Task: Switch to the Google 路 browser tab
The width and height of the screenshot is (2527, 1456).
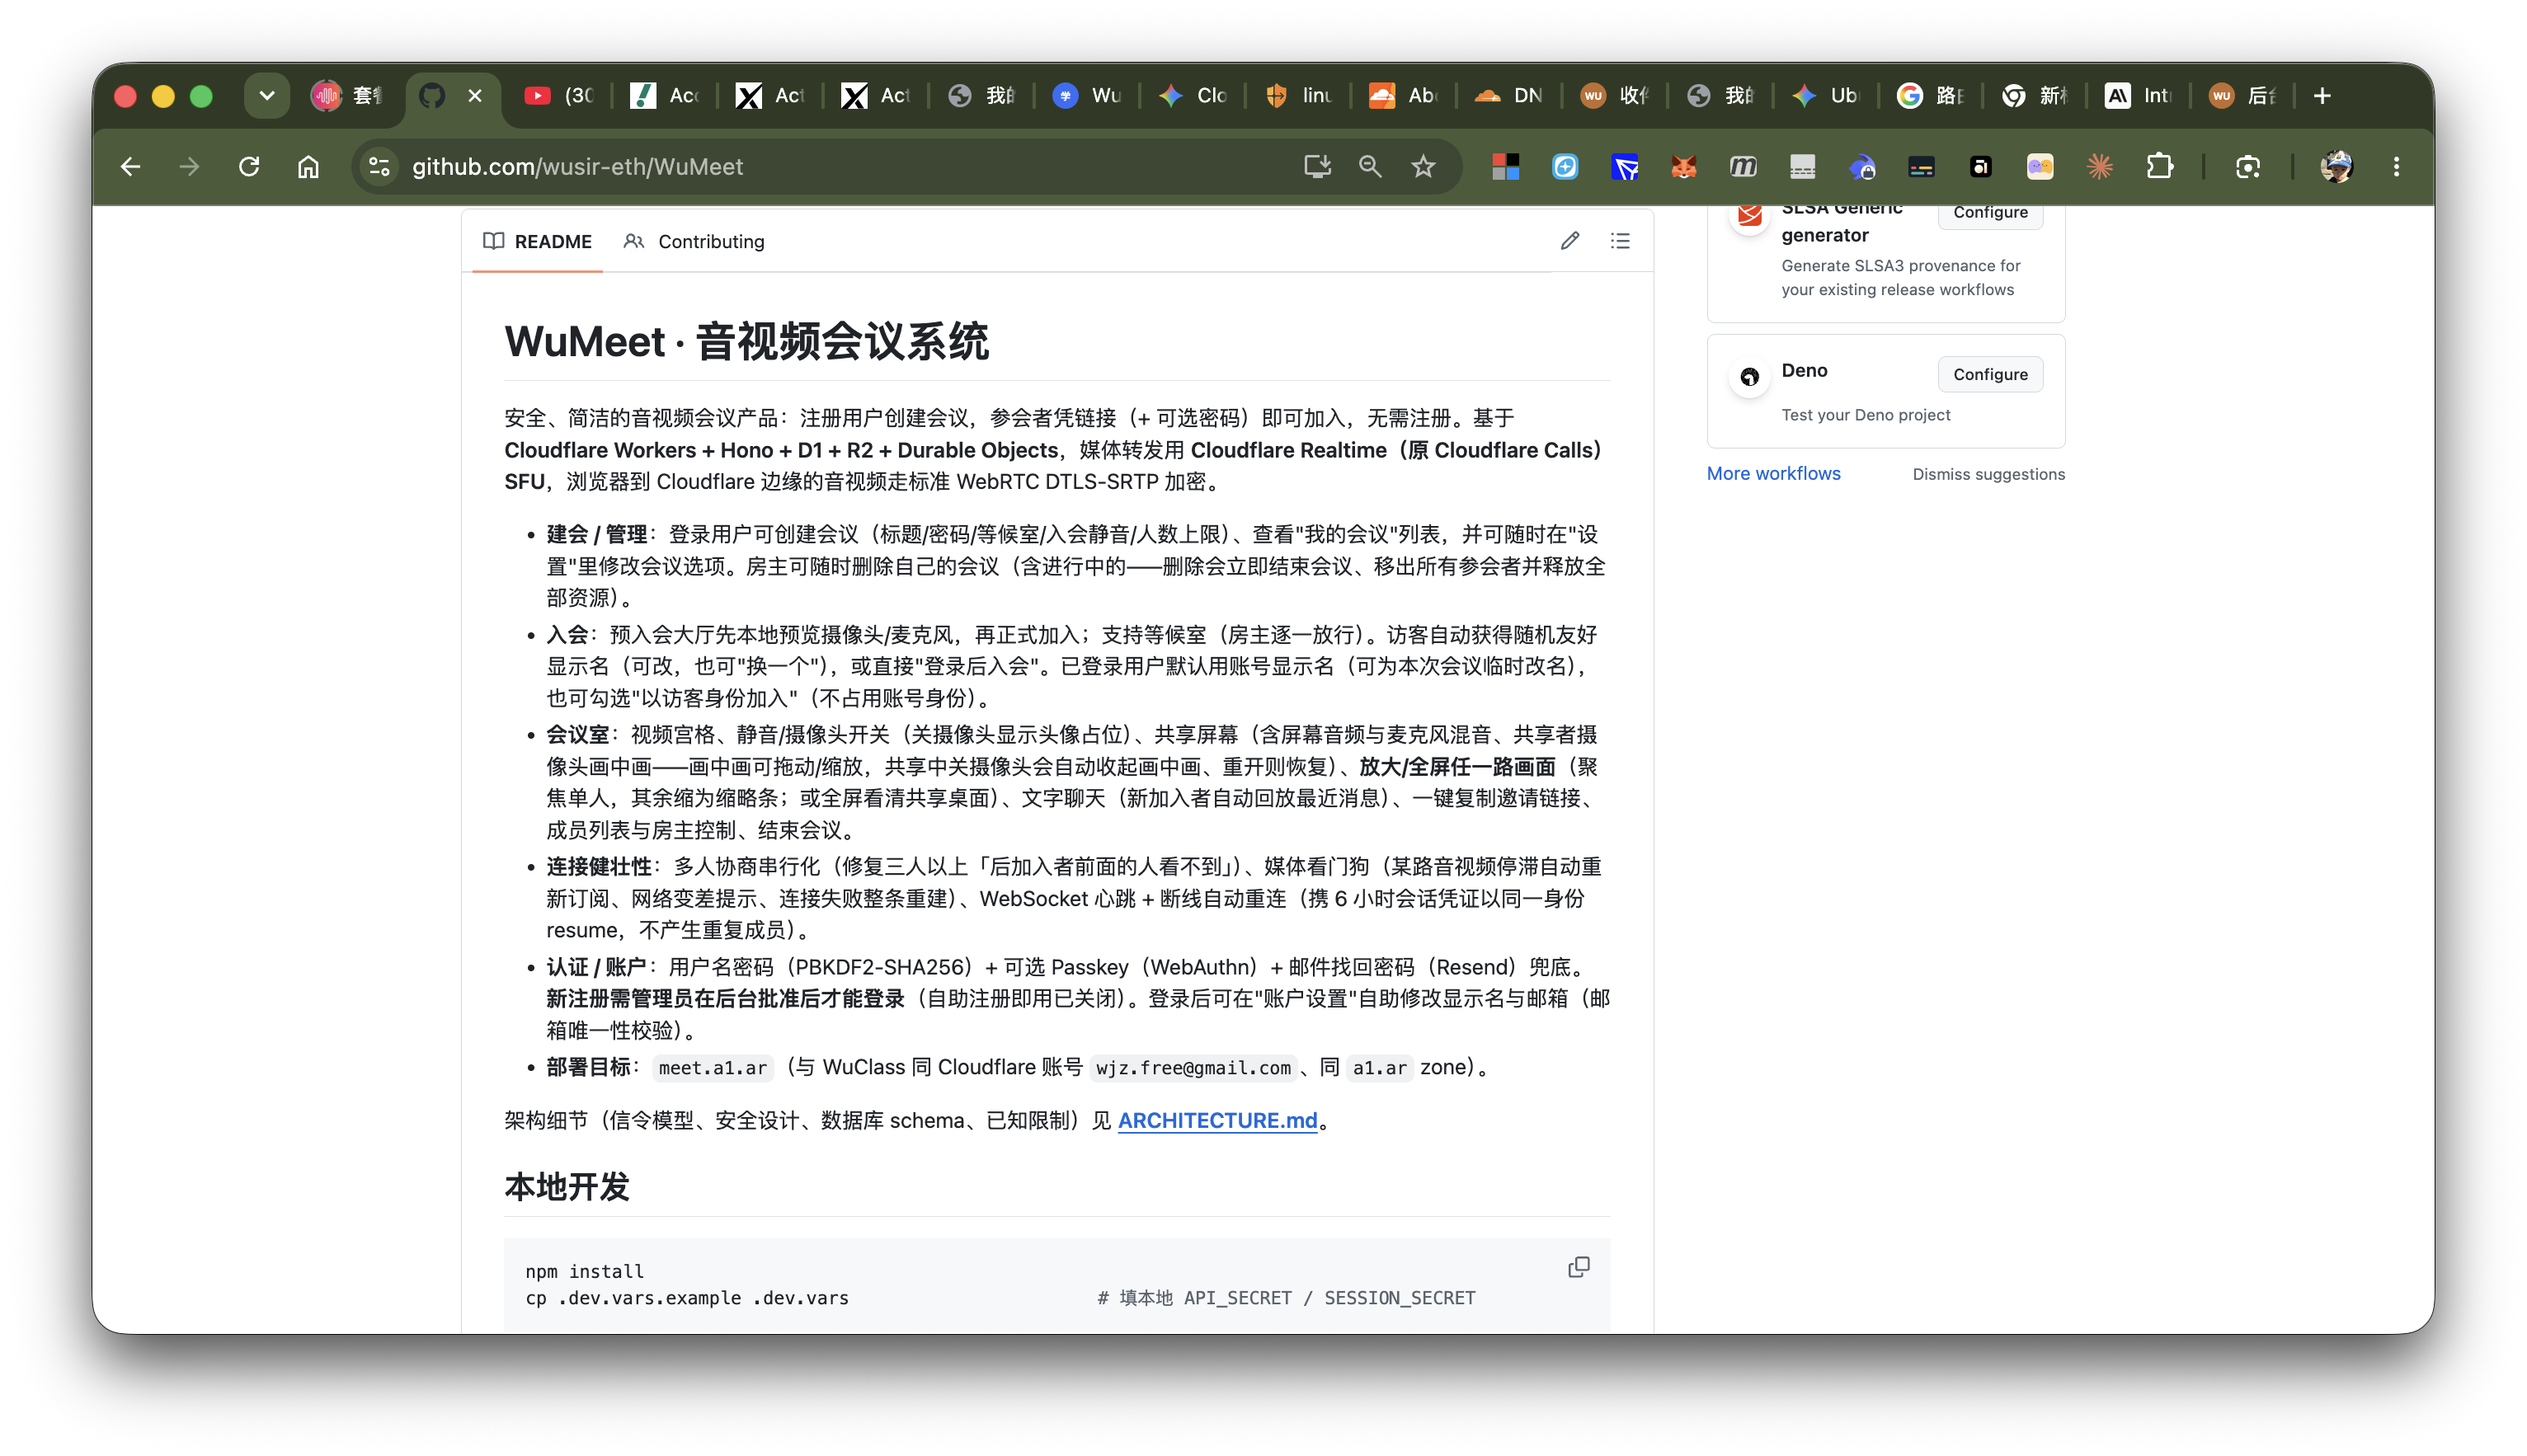Action: pyautogui.click(x=1931, y=96)
